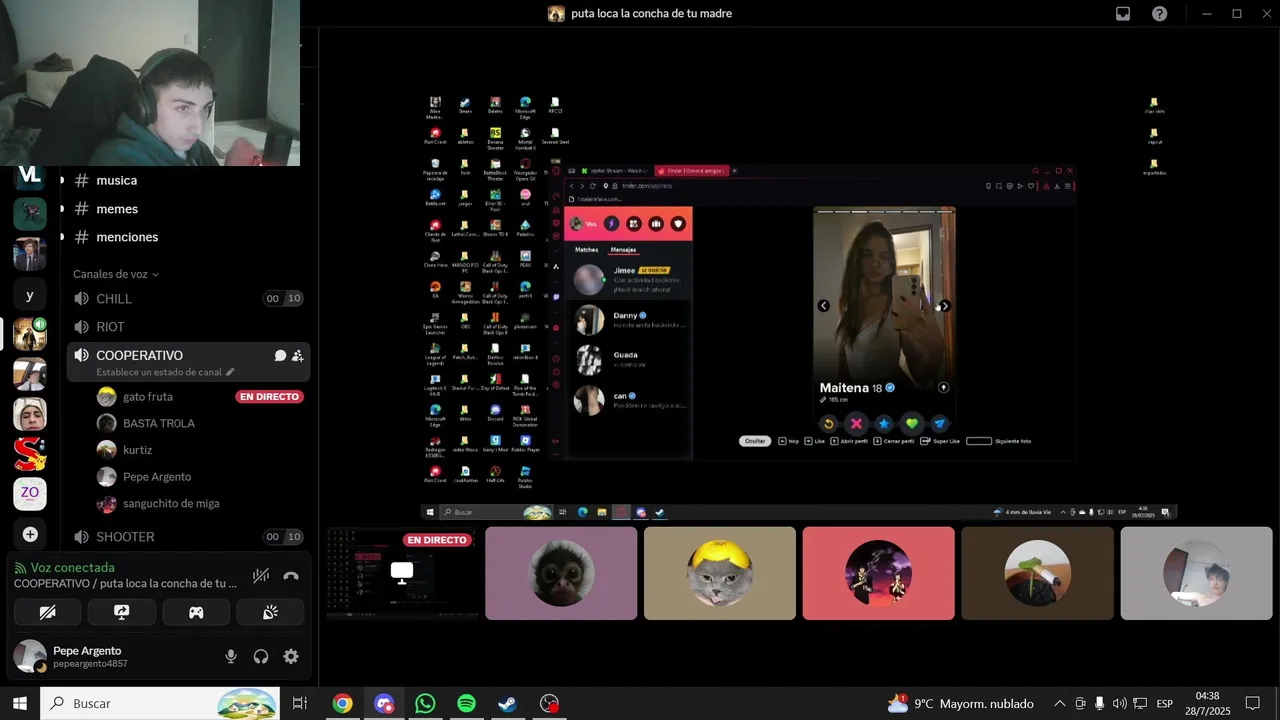1280x720 pixels.
Task: Switch to Matches tab in streamed Tinder
Action: coord(586,249)
